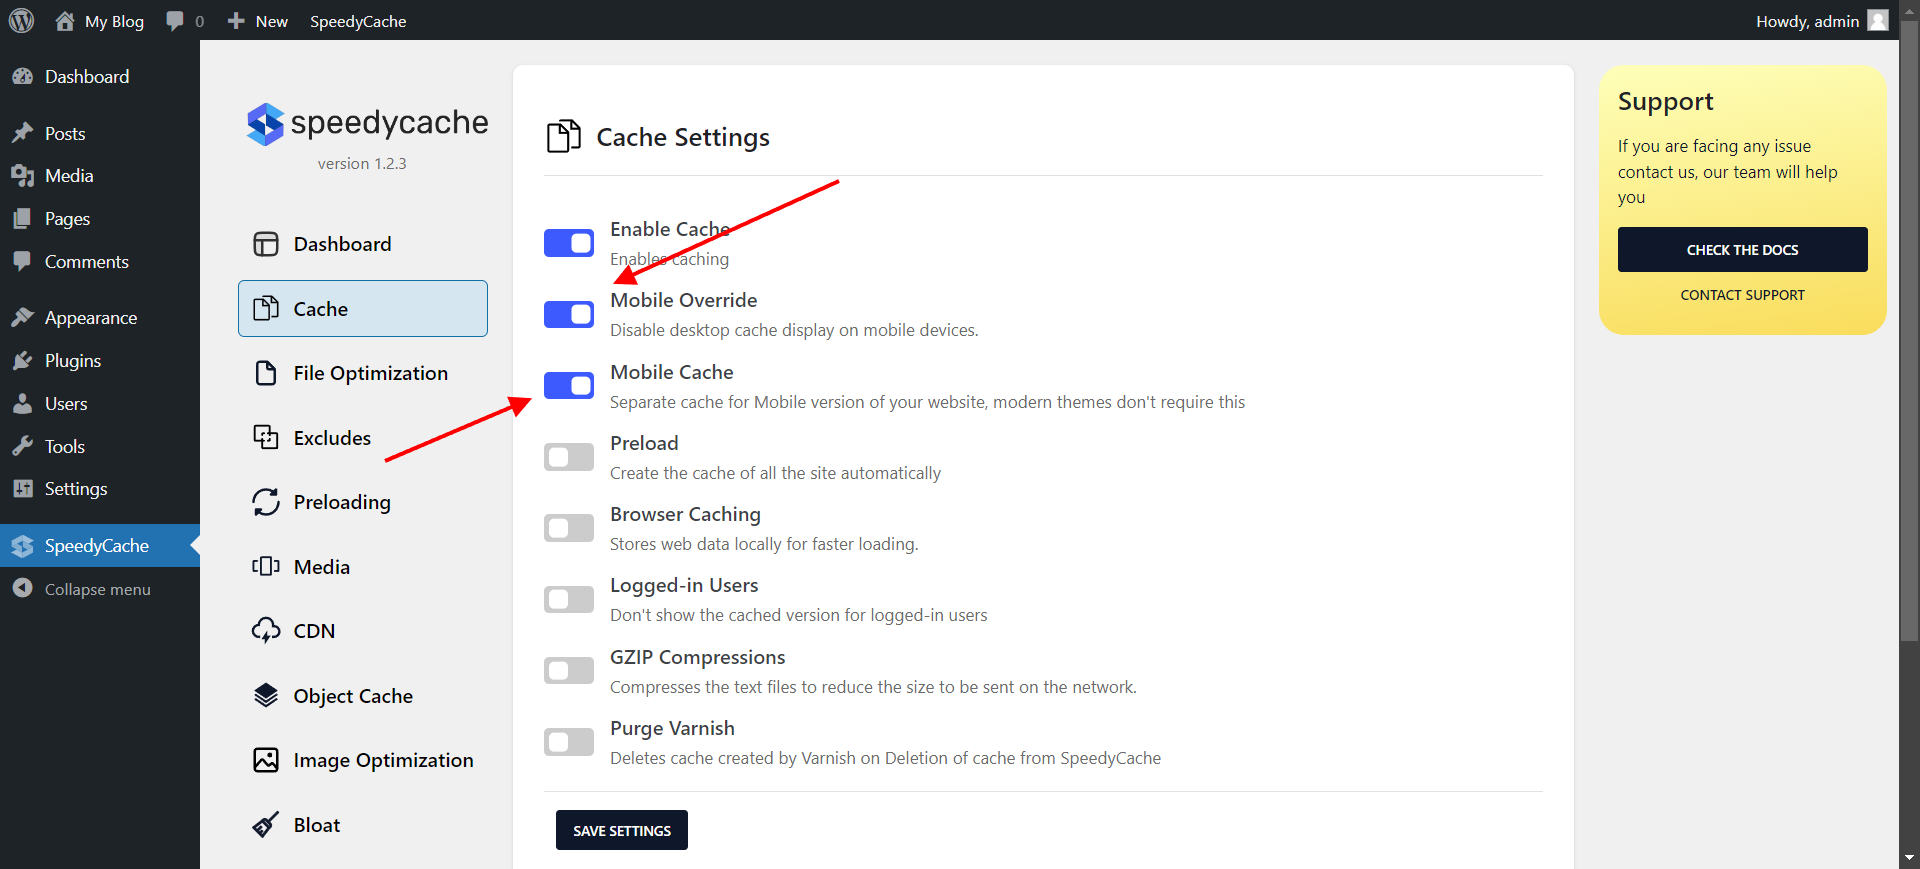
Task: Click the SpeedyCache Media brackets icon
Action: 266,566
